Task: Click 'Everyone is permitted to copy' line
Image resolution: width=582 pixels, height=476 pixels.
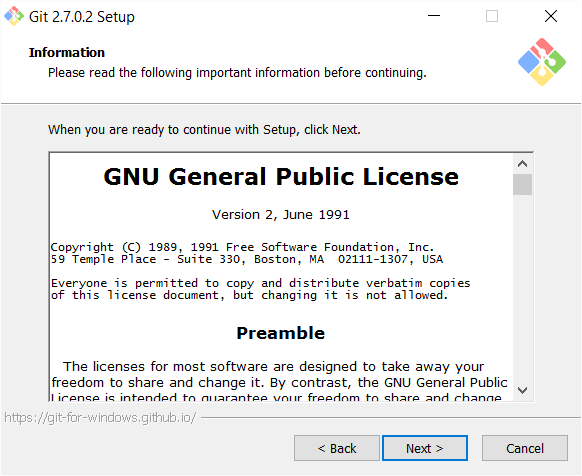Action: pyautogui.click(x=261, y=283)
